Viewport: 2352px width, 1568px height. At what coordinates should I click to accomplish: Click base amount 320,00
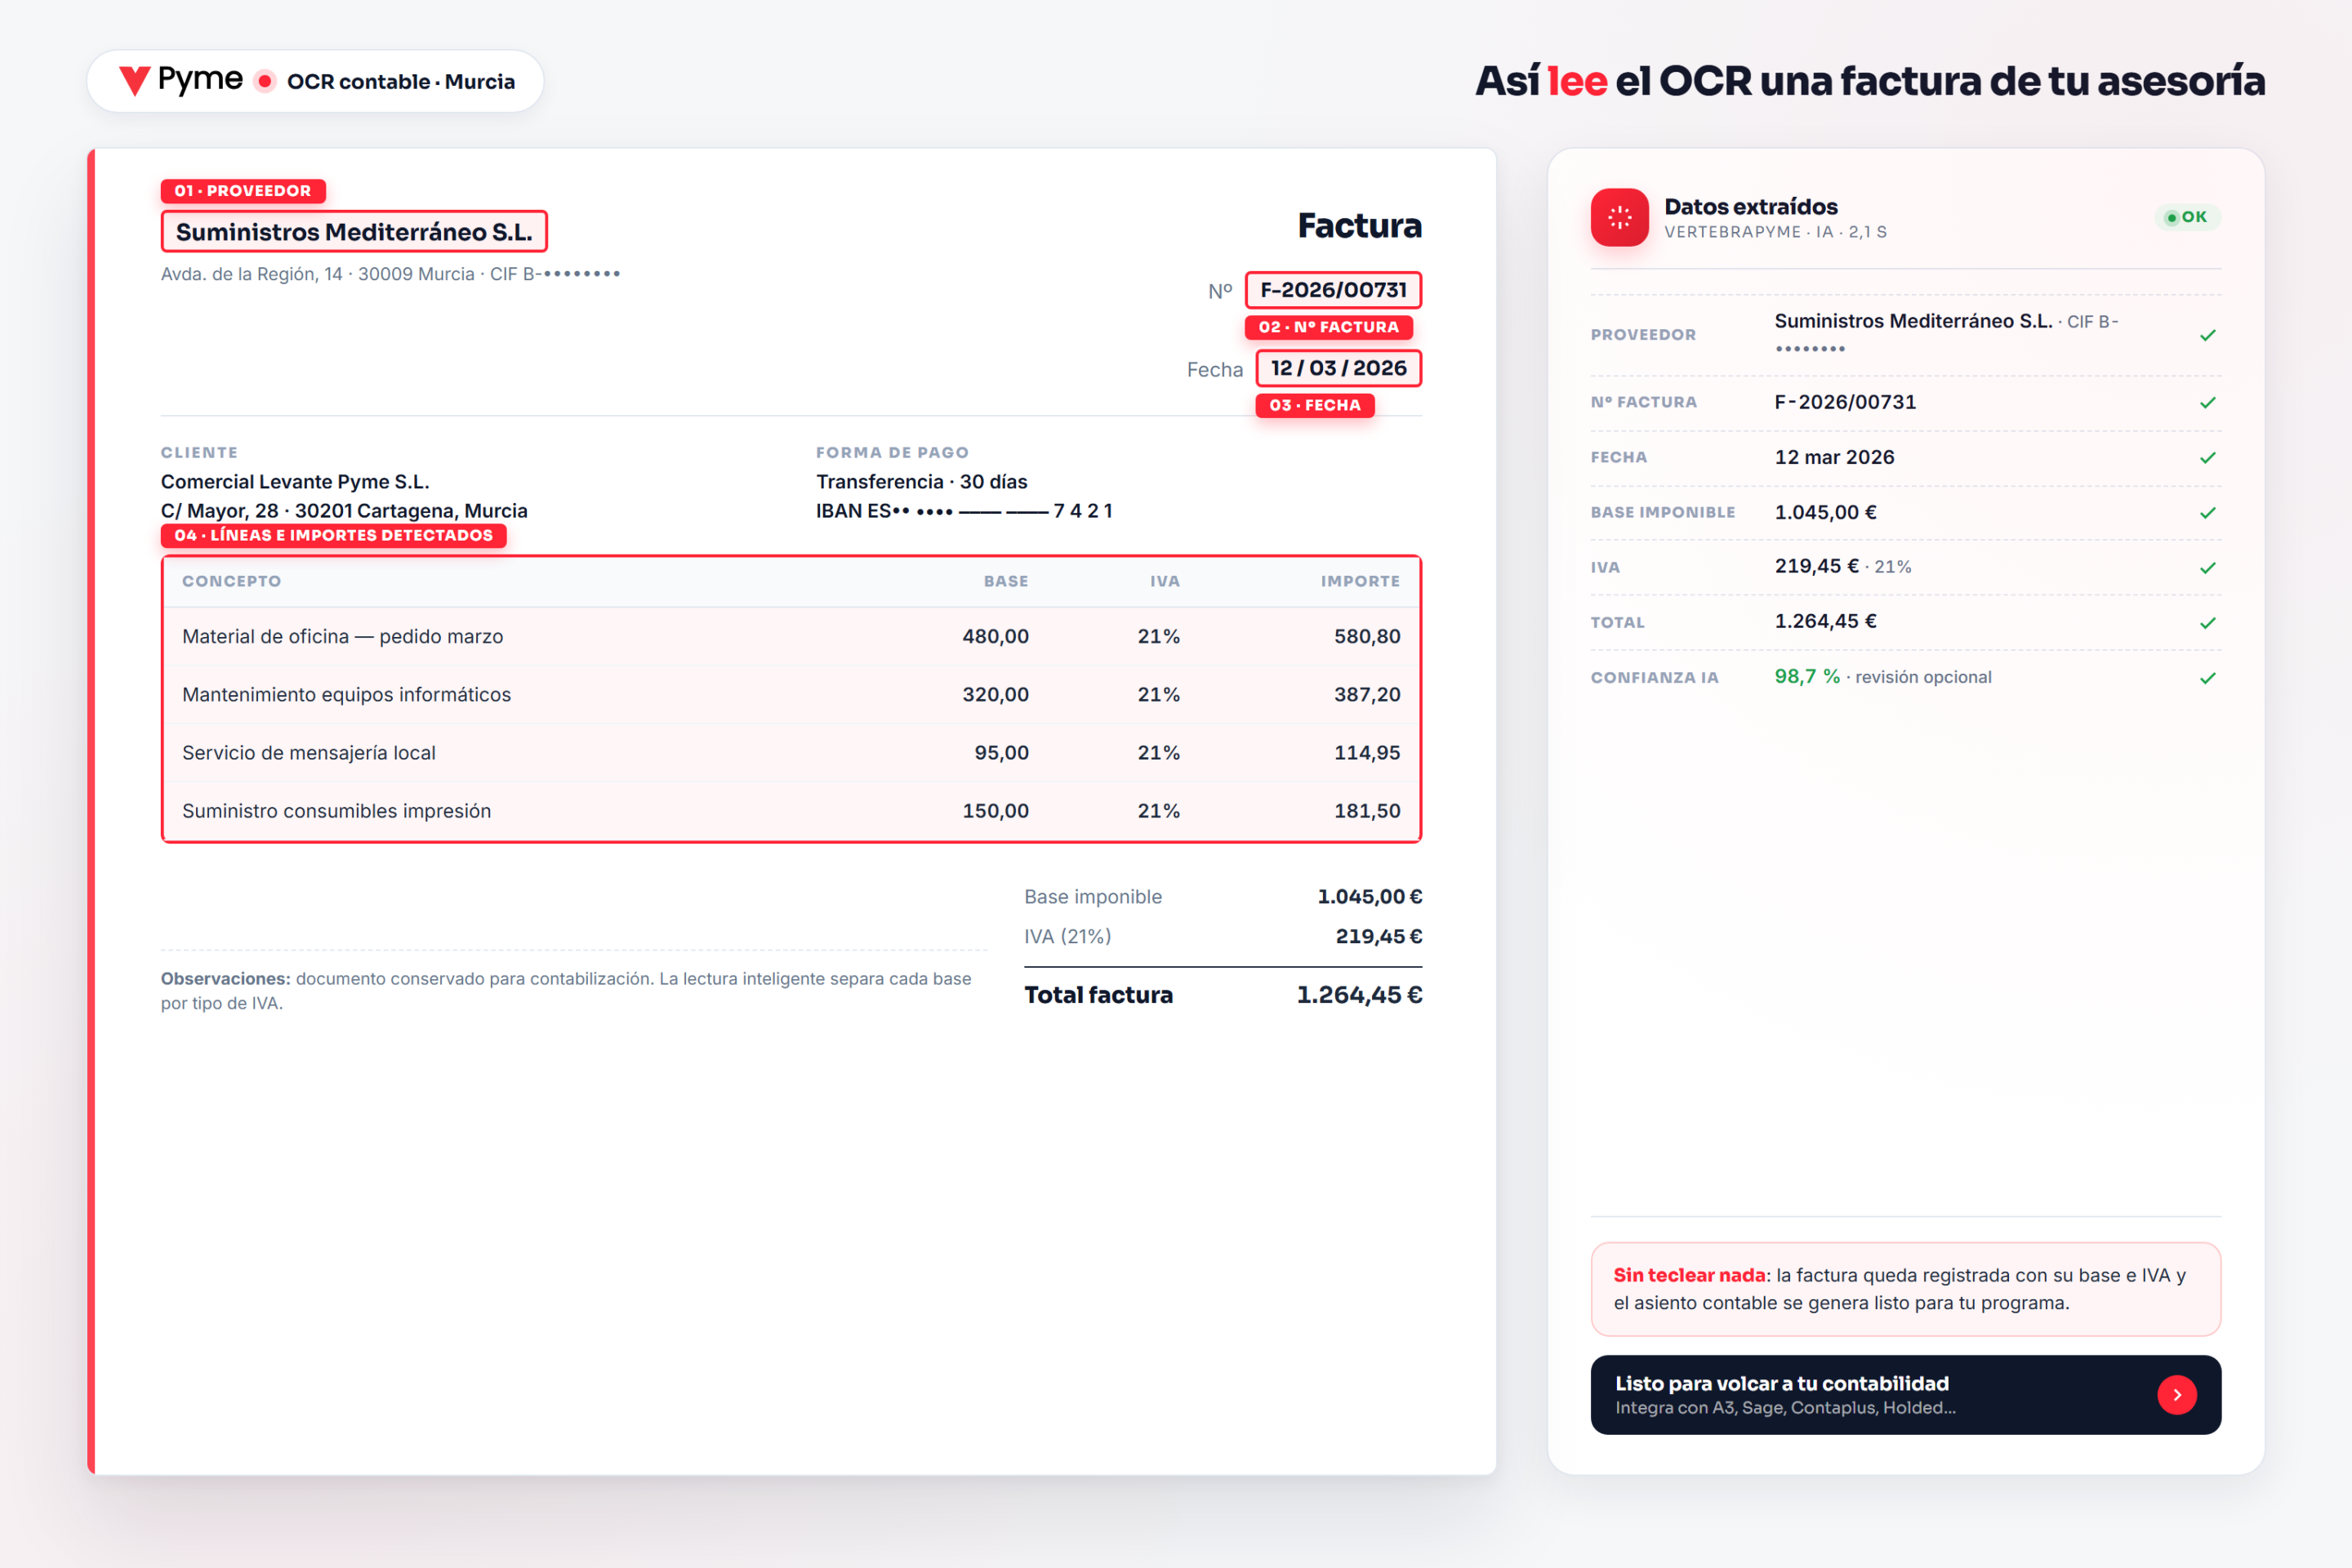coord(995,694)
